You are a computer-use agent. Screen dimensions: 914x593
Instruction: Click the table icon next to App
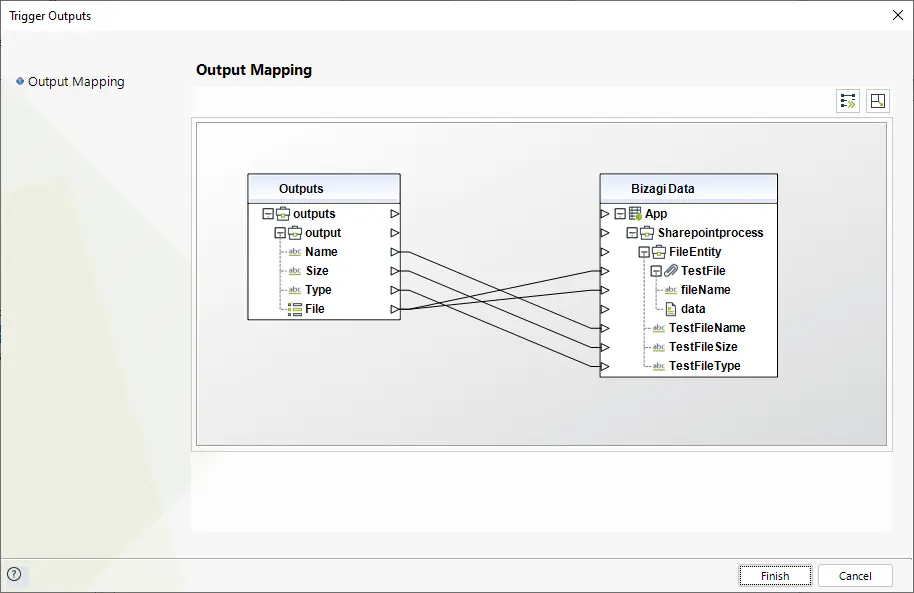(635, 214)
